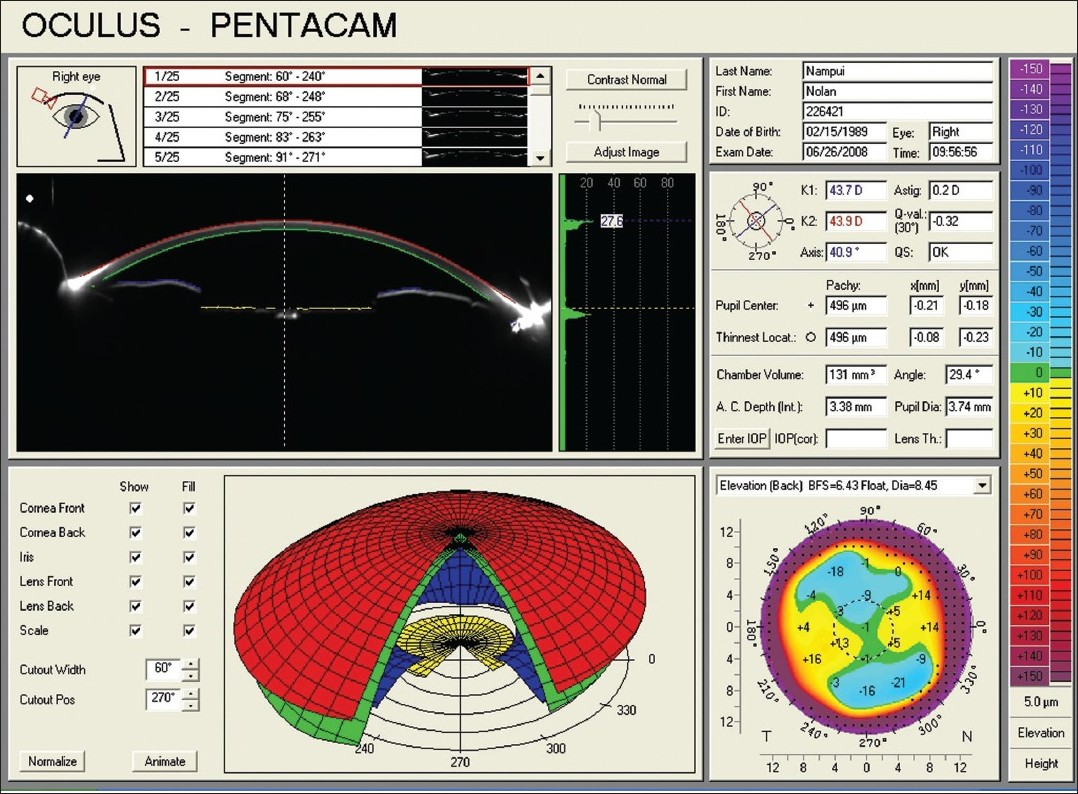This screenshot has width=1078, height=794.
Task: Toggle Show checkbox for Cornea Front
Action: (x=135, y=508)
